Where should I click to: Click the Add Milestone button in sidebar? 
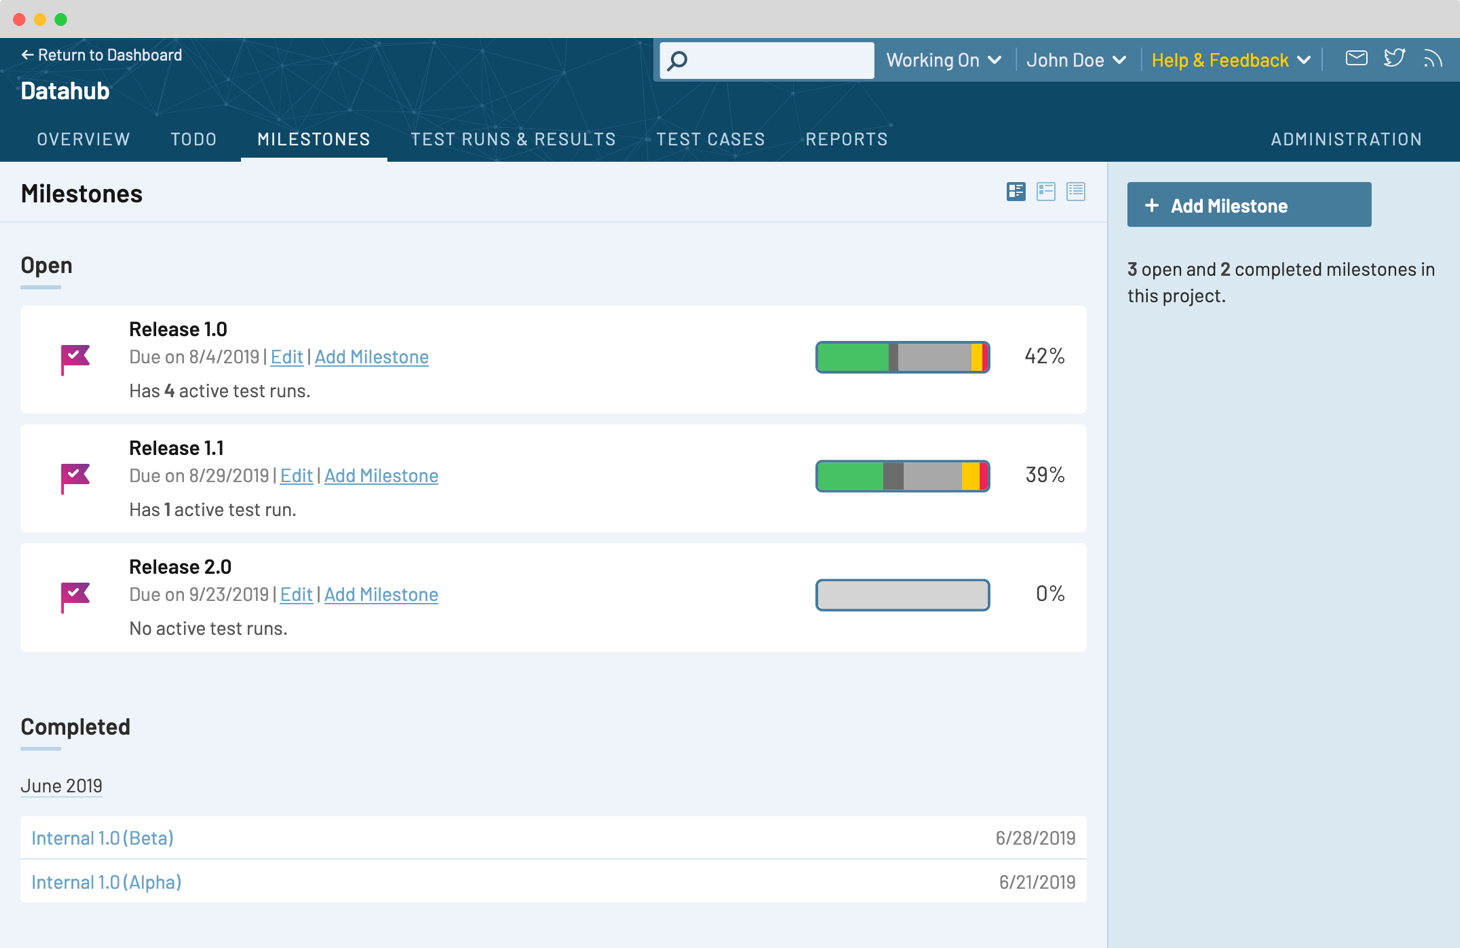click(x=1249, y=205)
